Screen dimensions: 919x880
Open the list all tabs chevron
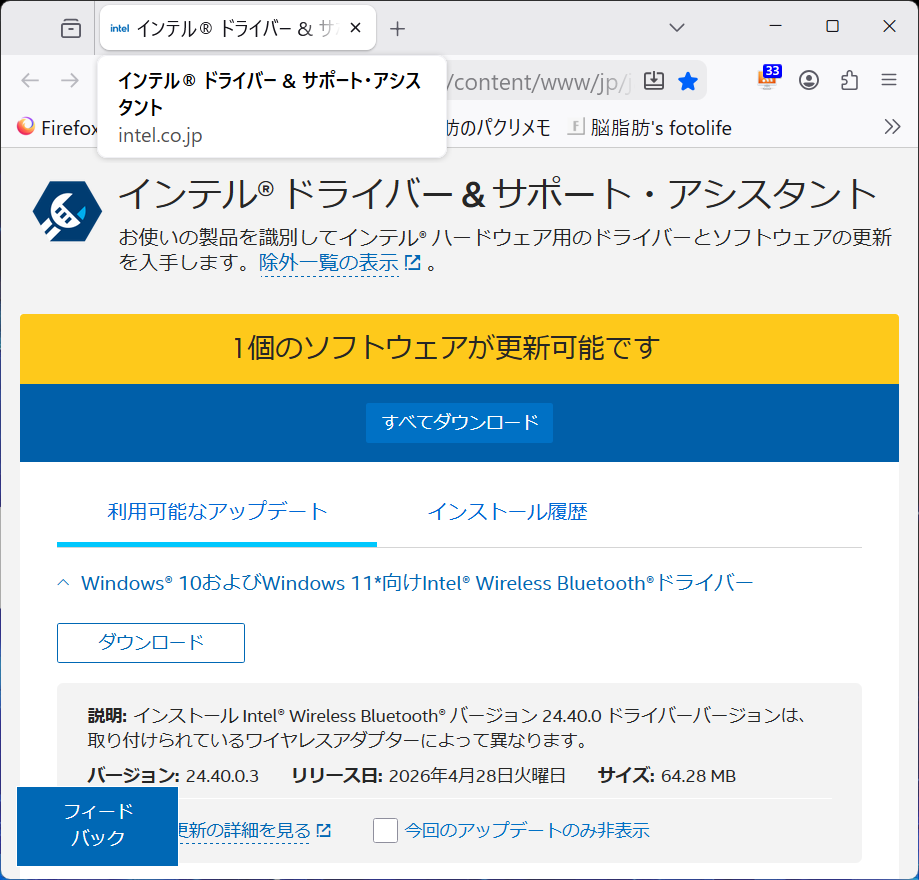coord(677,28)
